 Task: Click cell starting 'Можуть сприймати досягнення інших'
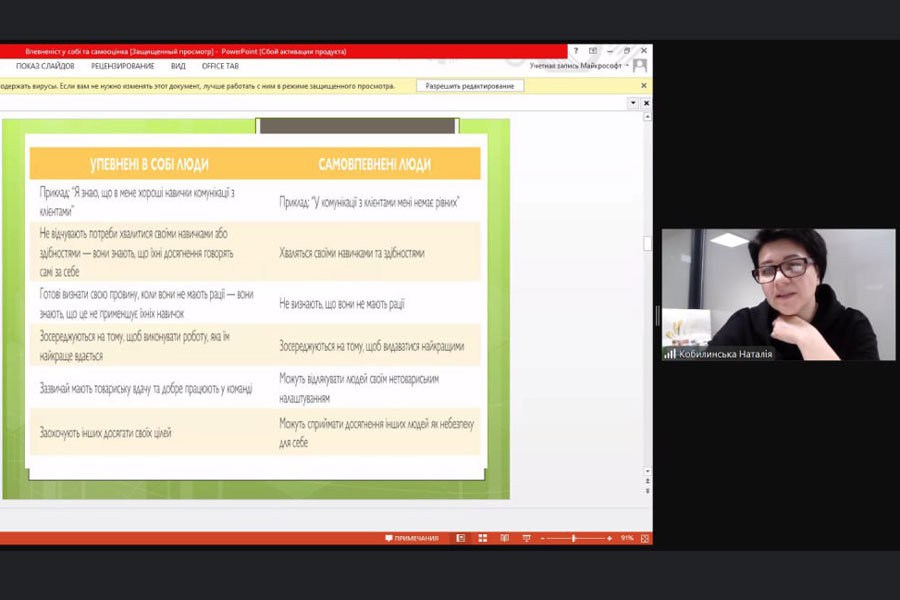[374, 432]
